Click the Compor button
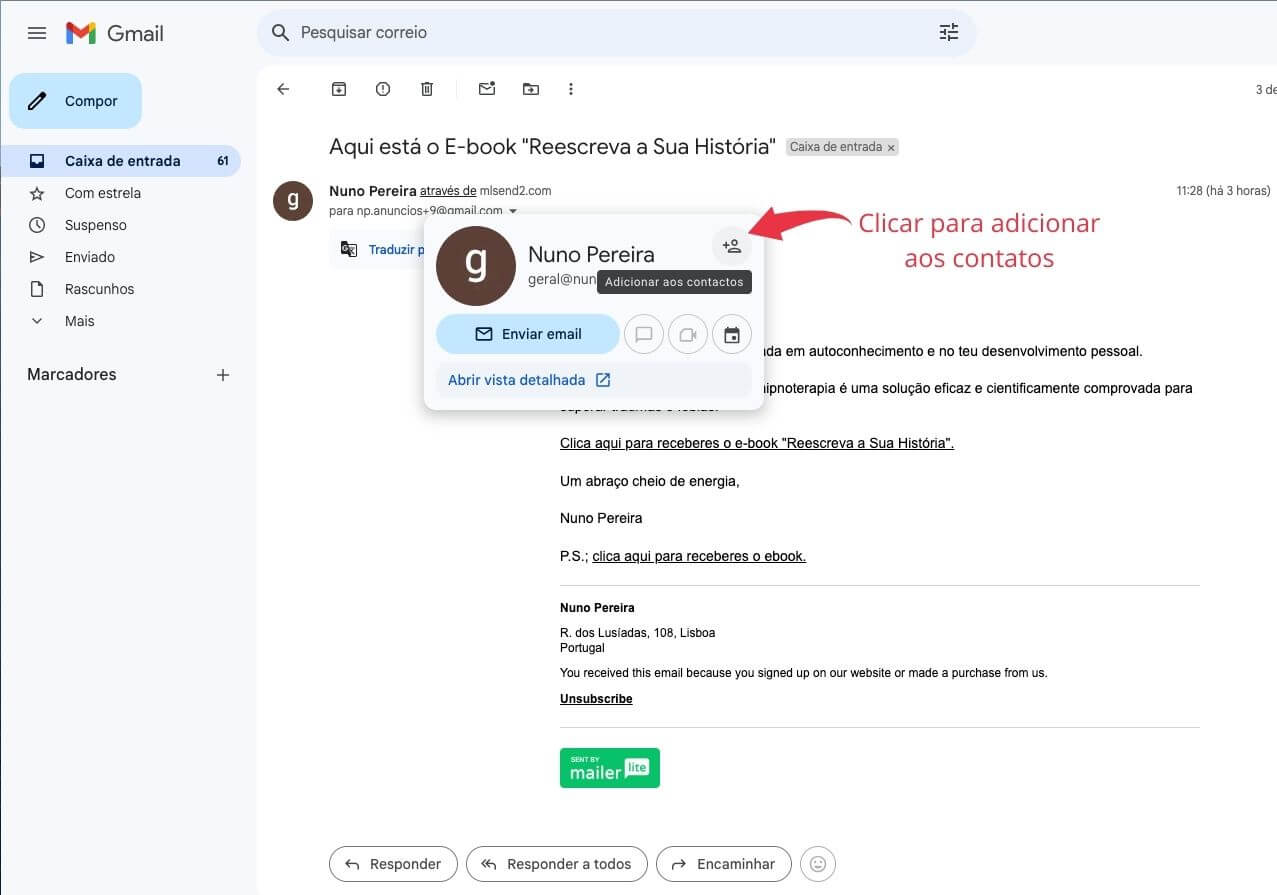The height and width of the screenshot is (895, 1277). click(76, 101)
